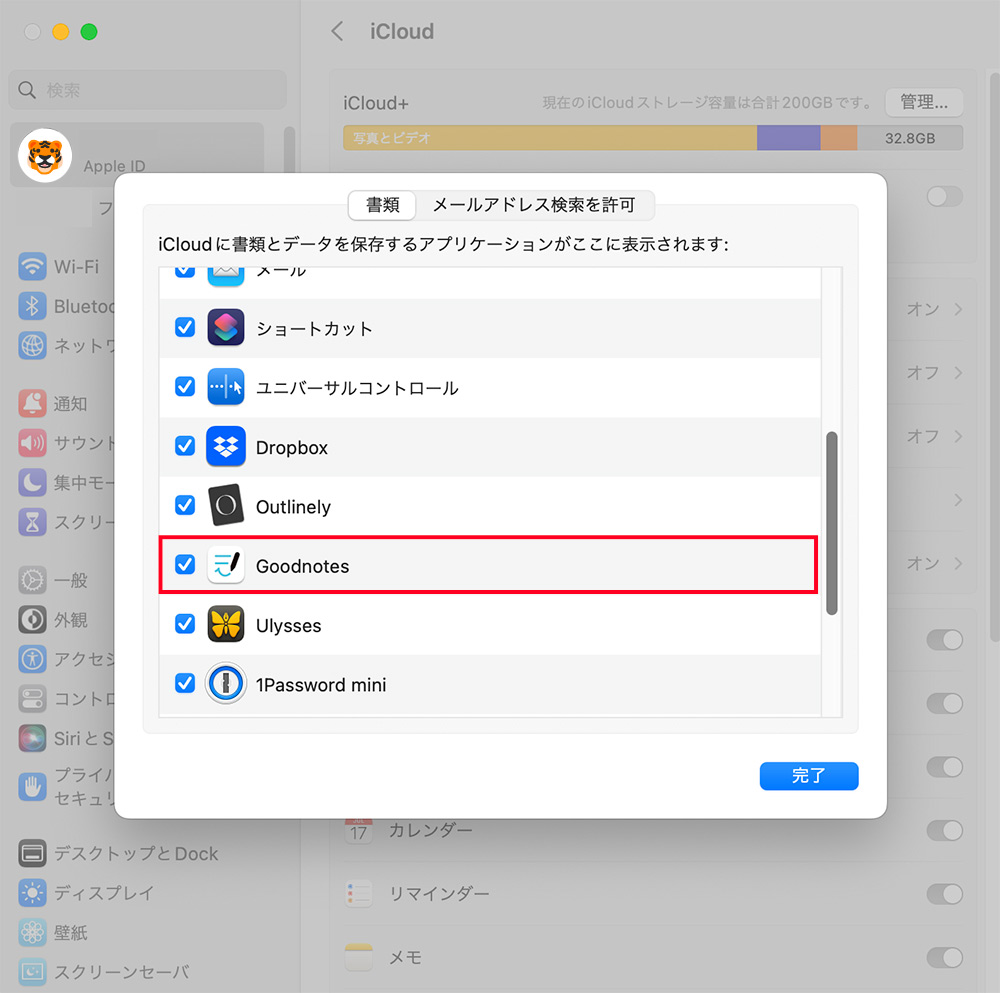Image resolution: width=1000 pixels, height=993 pixels.
Task: Click the orange storage bar segment
Action: pos(839,138)
